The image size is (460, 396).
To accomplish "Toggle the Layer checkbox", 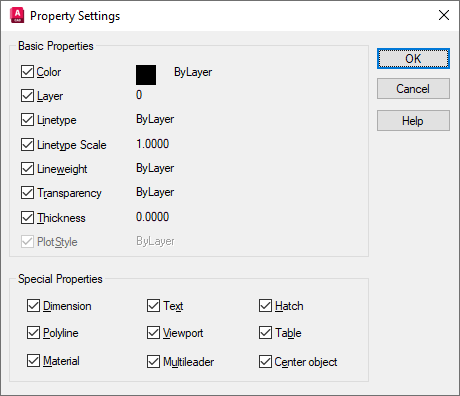I will [x=27, y=96].
